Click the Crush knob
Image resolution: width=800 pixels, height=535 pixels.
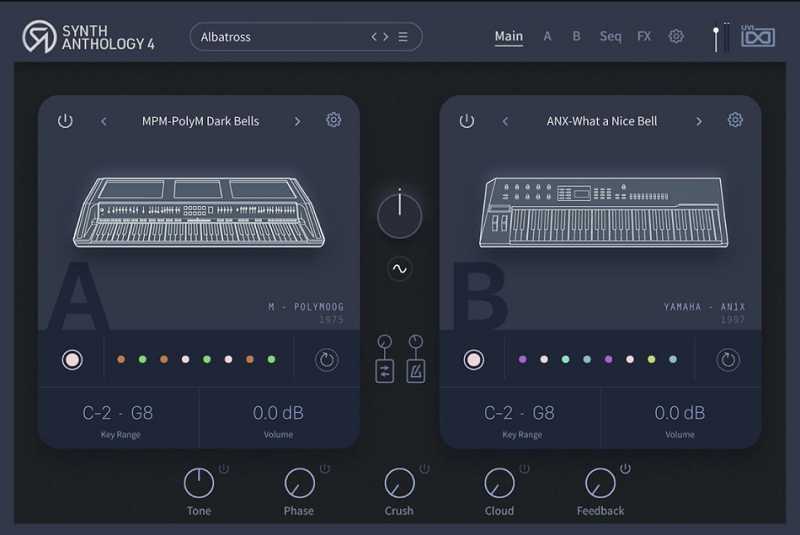(x=399, y=482)
